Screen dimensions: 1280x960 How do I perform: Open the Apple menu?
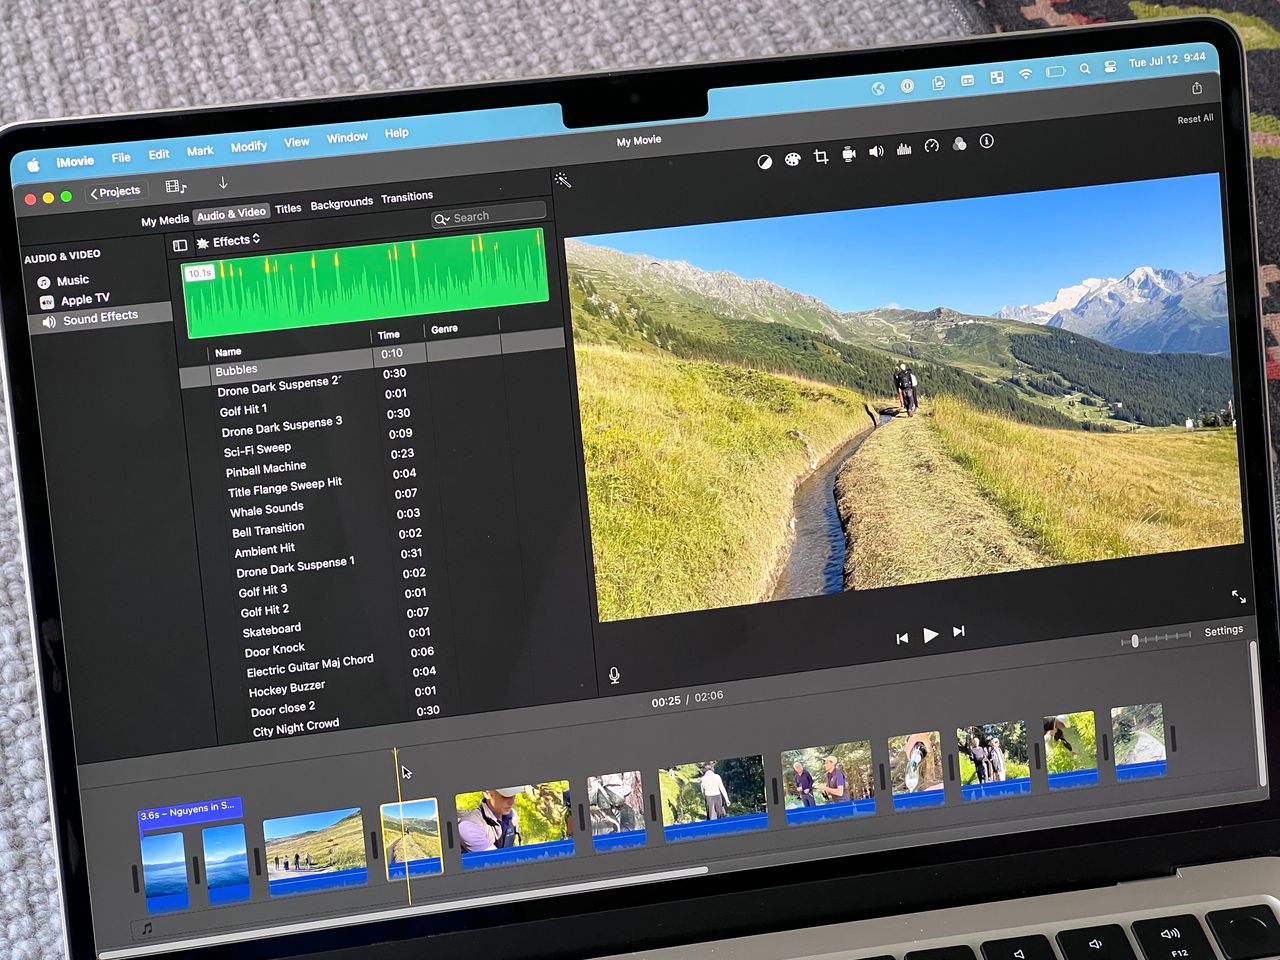[33, 165]
